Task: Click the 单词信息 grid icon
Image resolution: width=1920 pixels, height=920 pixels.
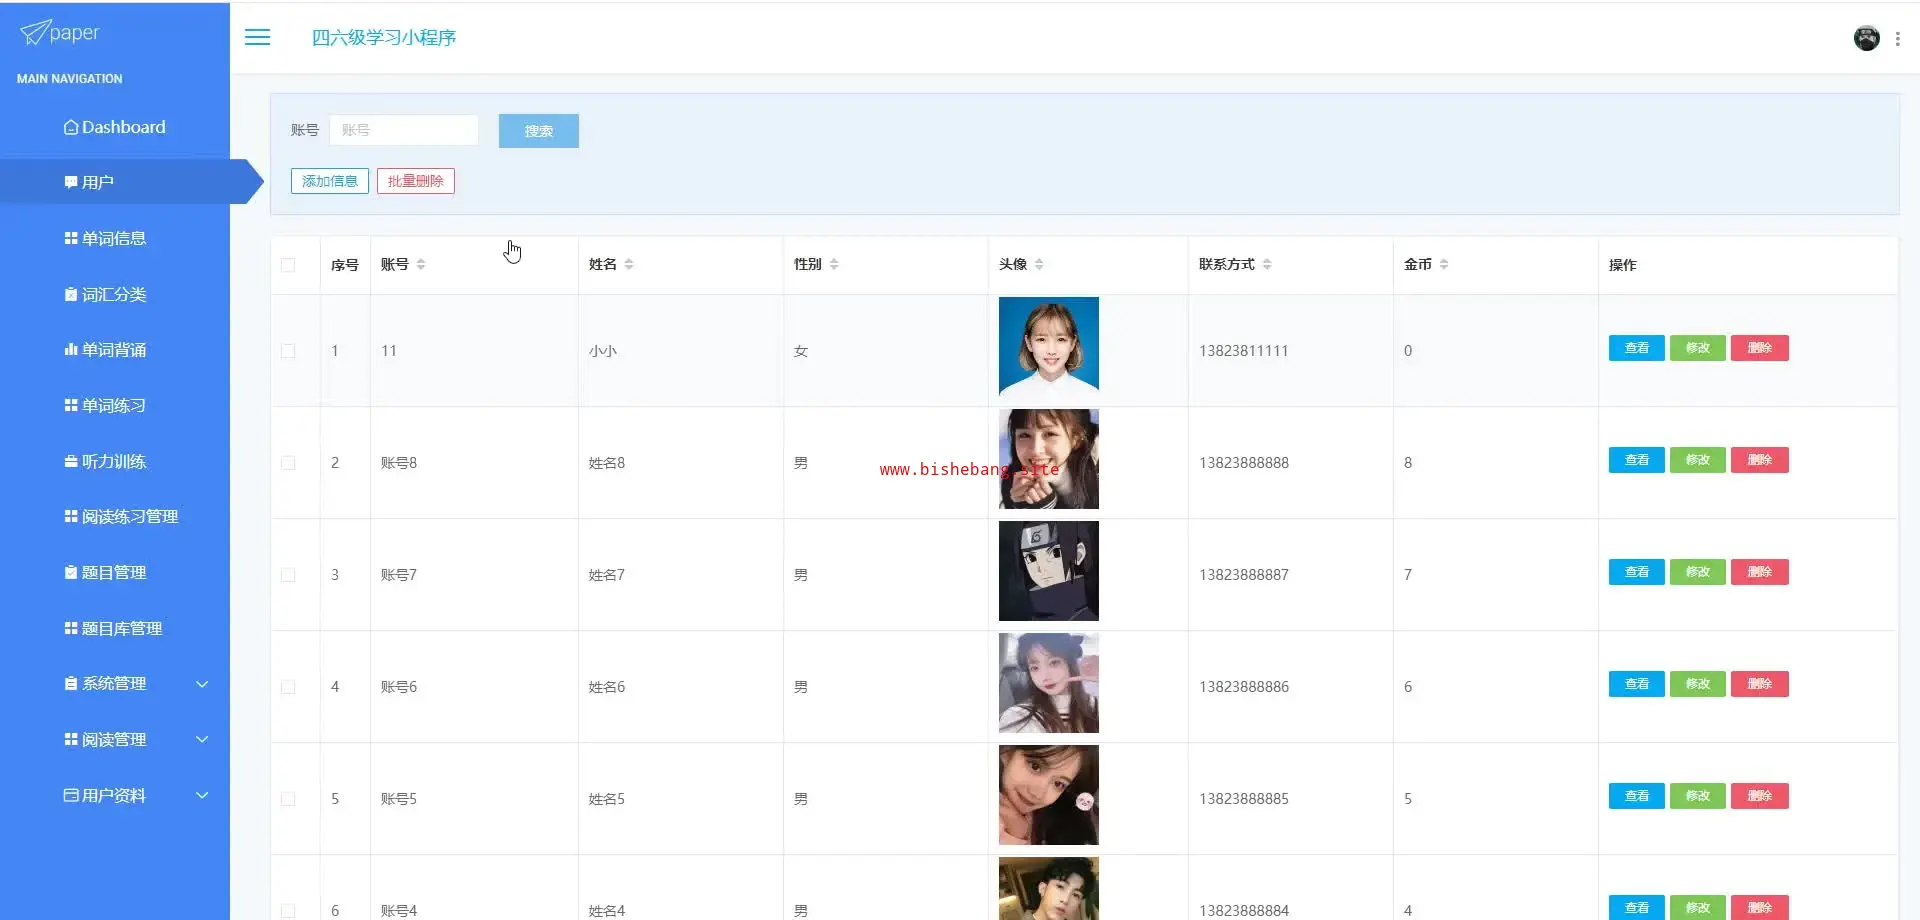Action: 71,238
